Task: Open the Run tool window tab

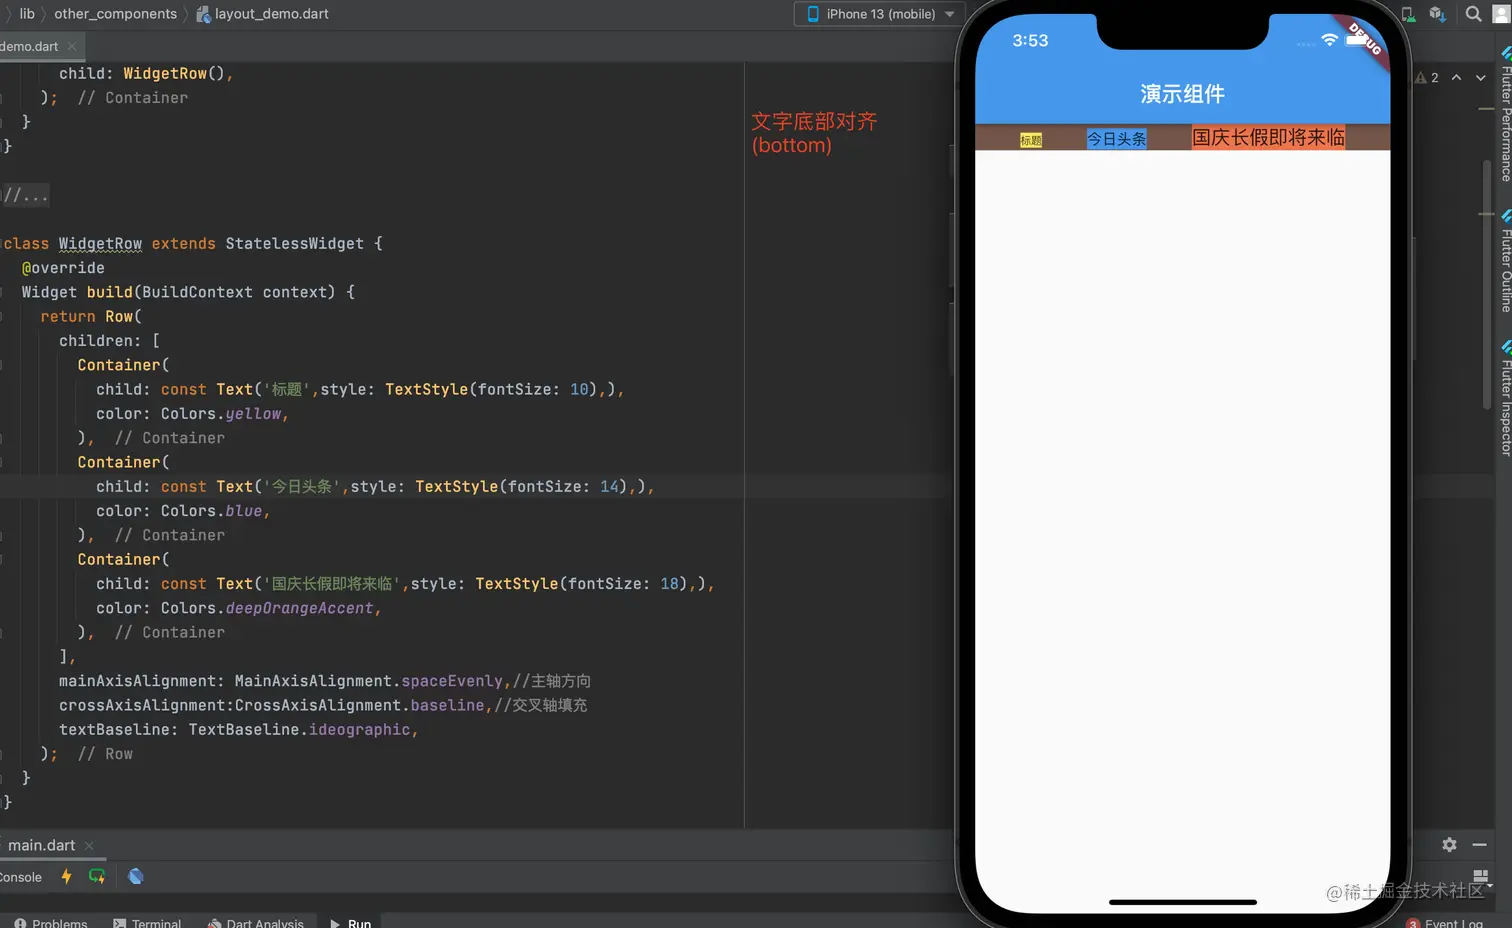Action: pyautogui.click(x=351, y=923)
